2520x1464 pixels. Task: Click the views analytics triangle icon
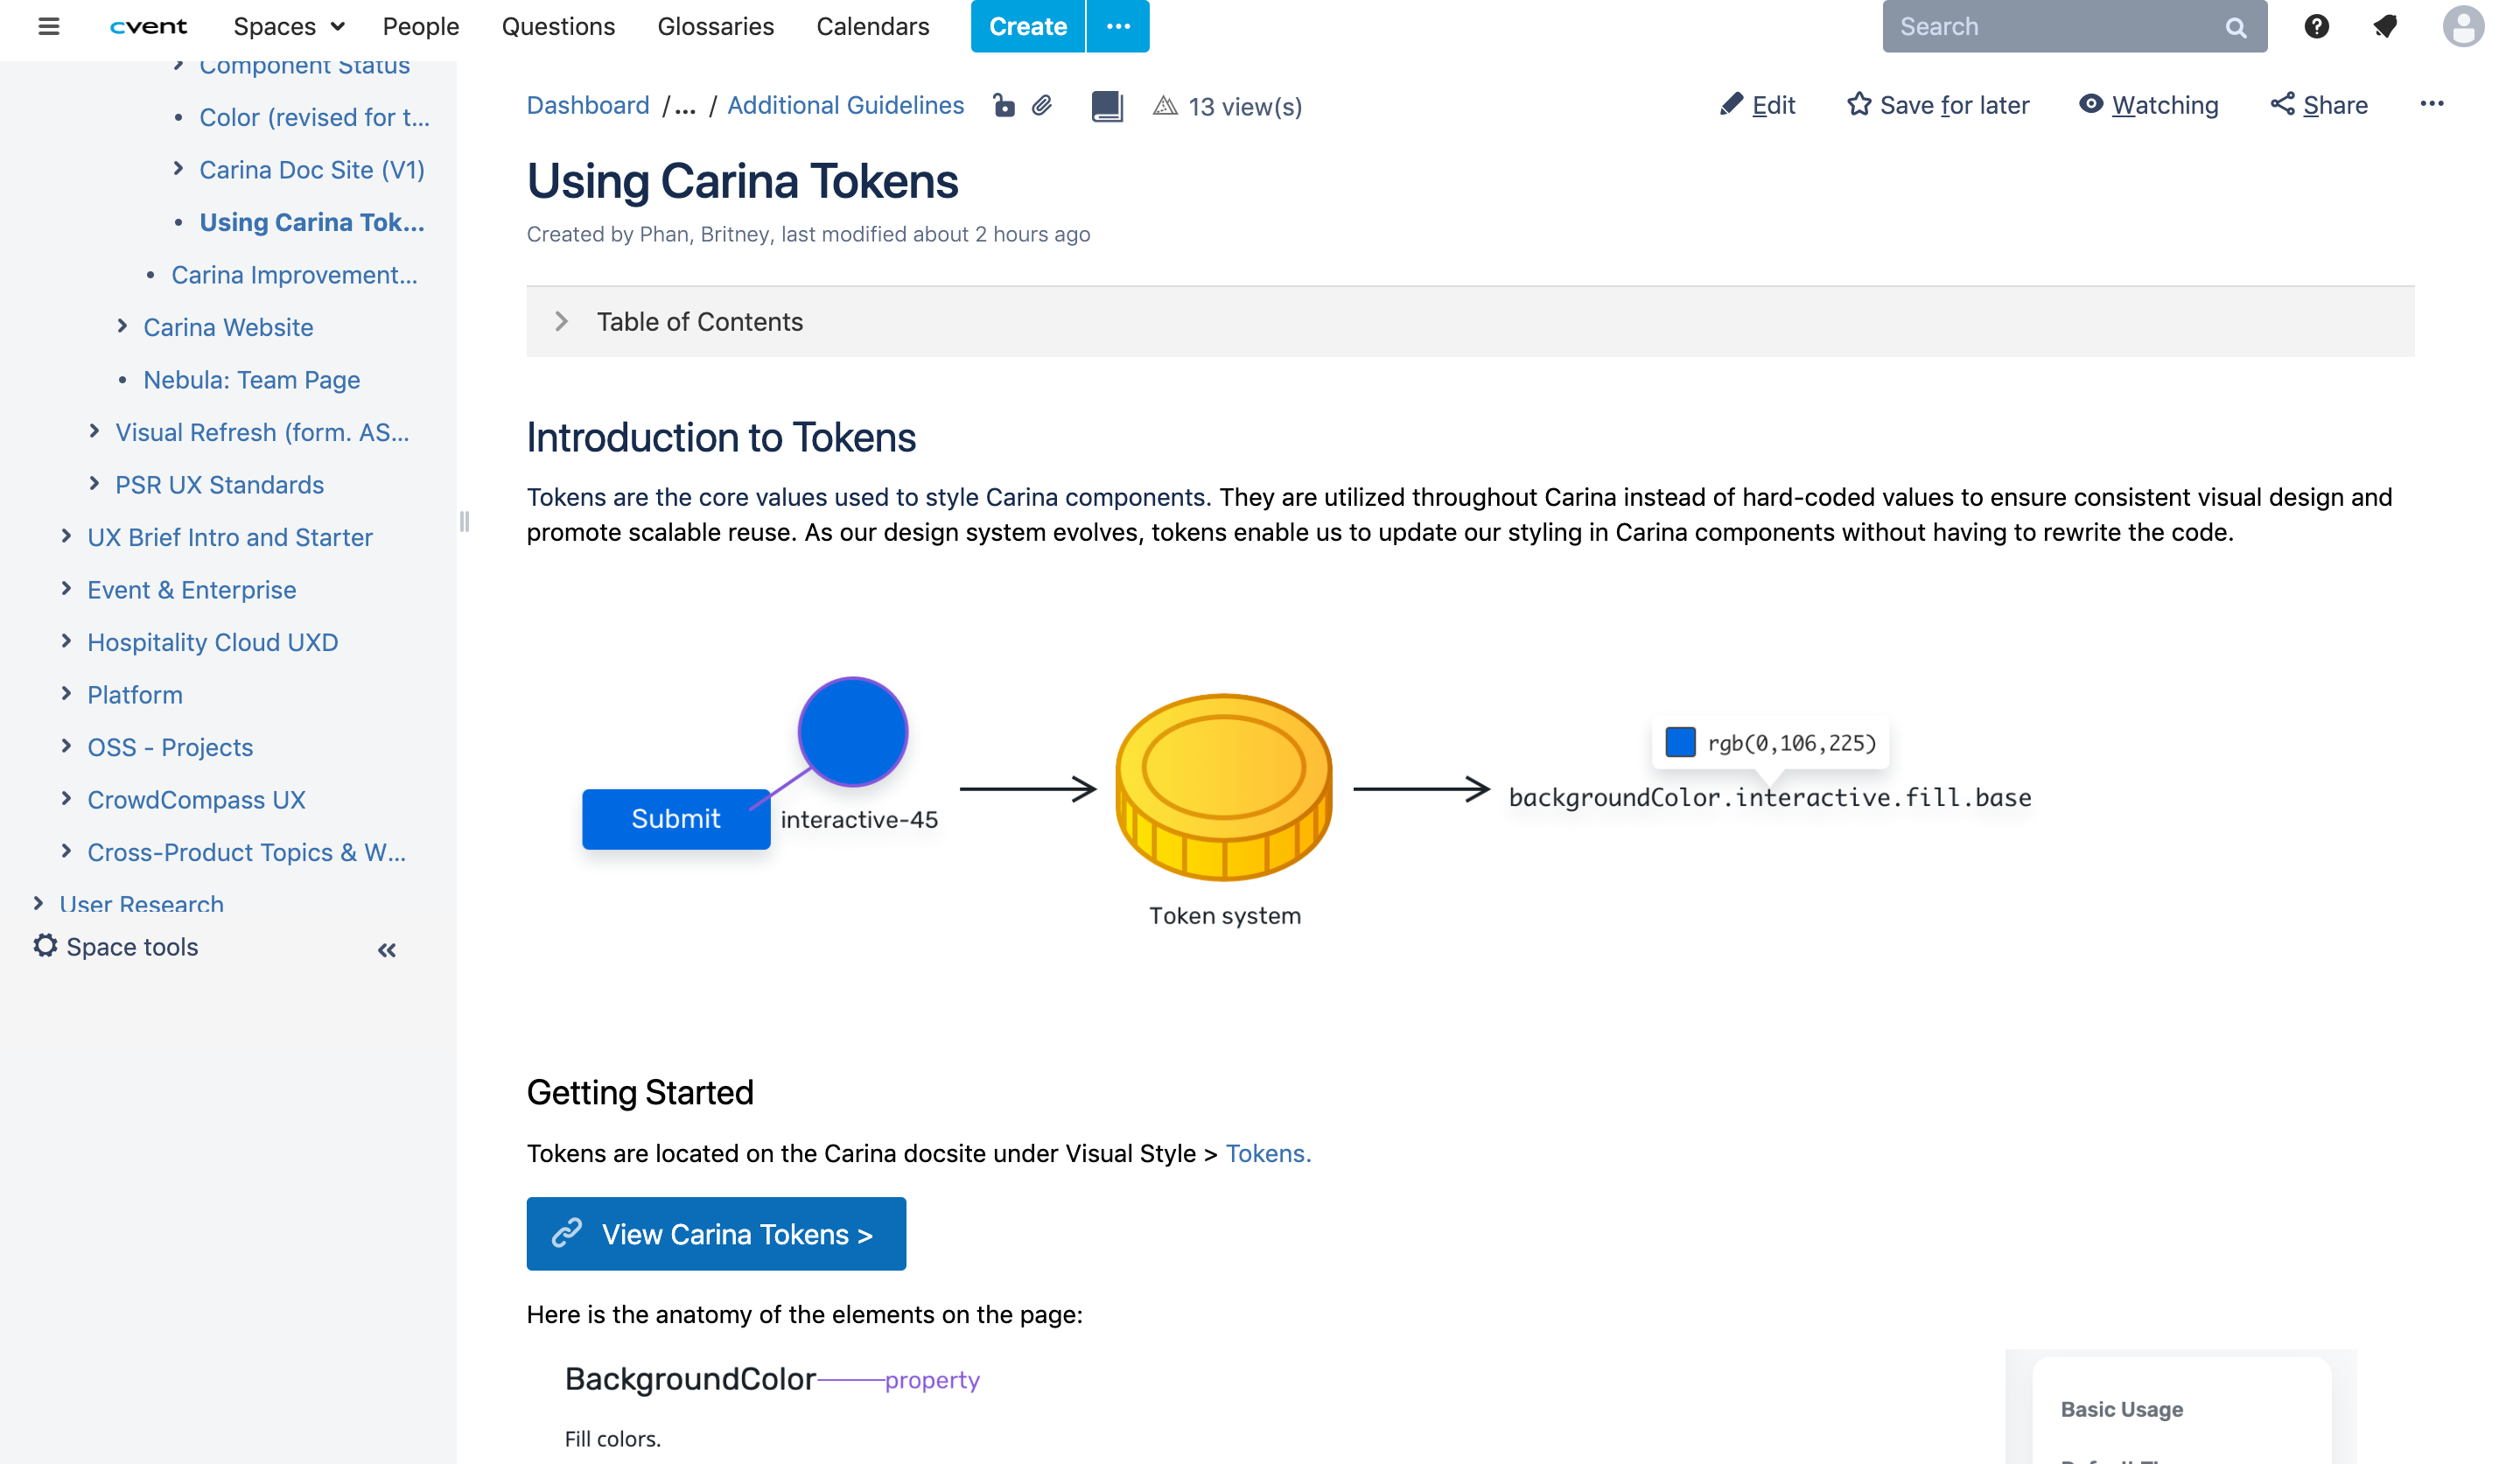pos(1164,106)
